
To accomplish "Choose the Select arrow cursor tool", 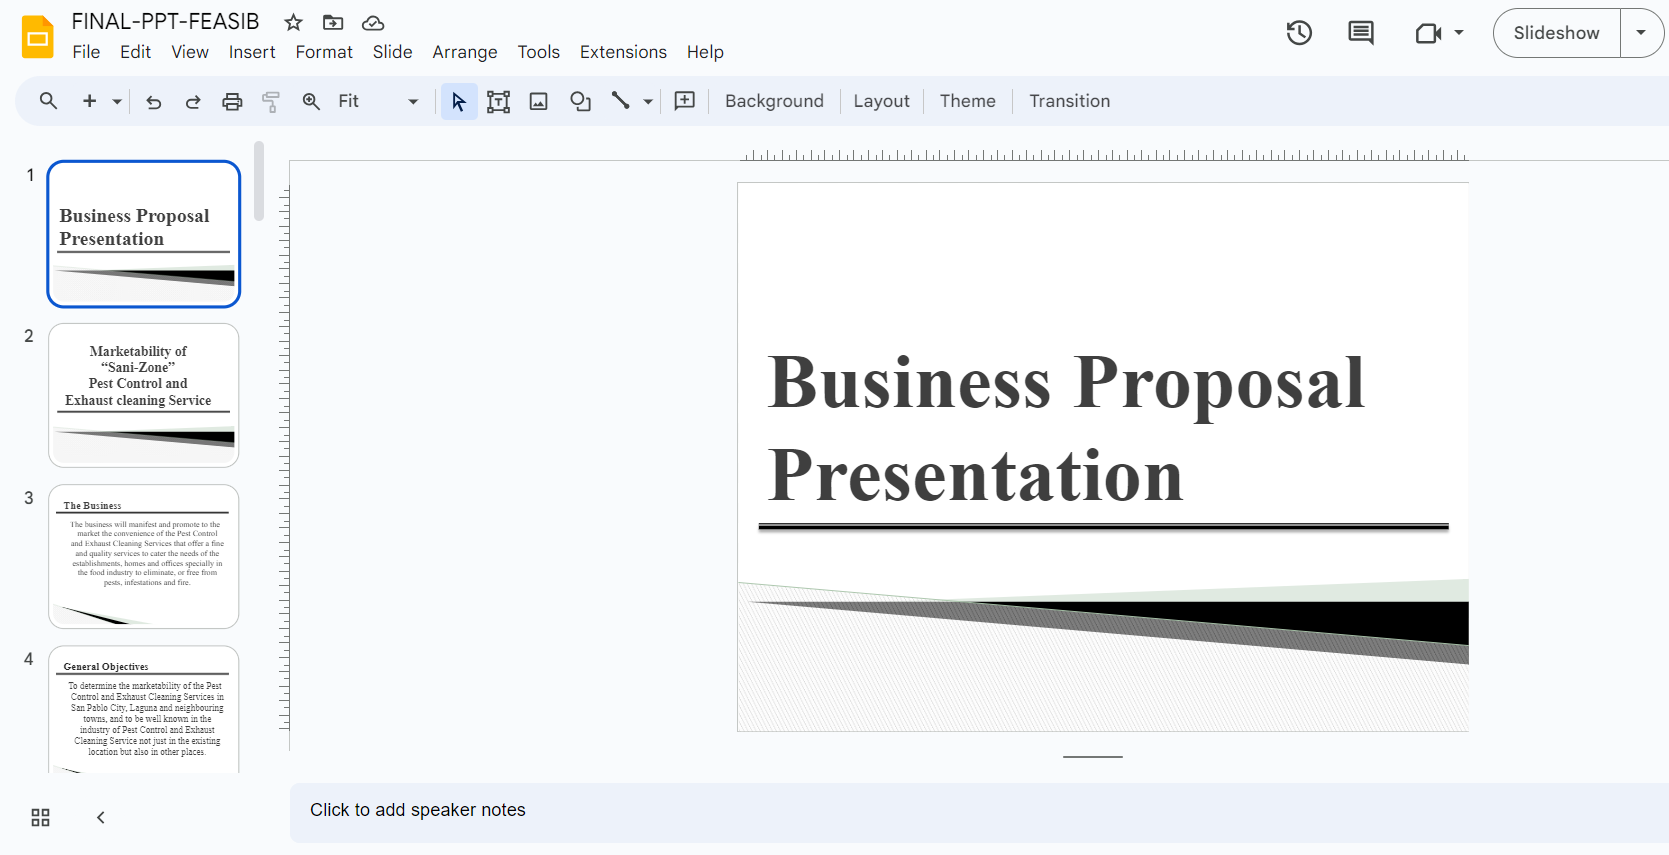I will pyautogui.click(x=459, y=101).
